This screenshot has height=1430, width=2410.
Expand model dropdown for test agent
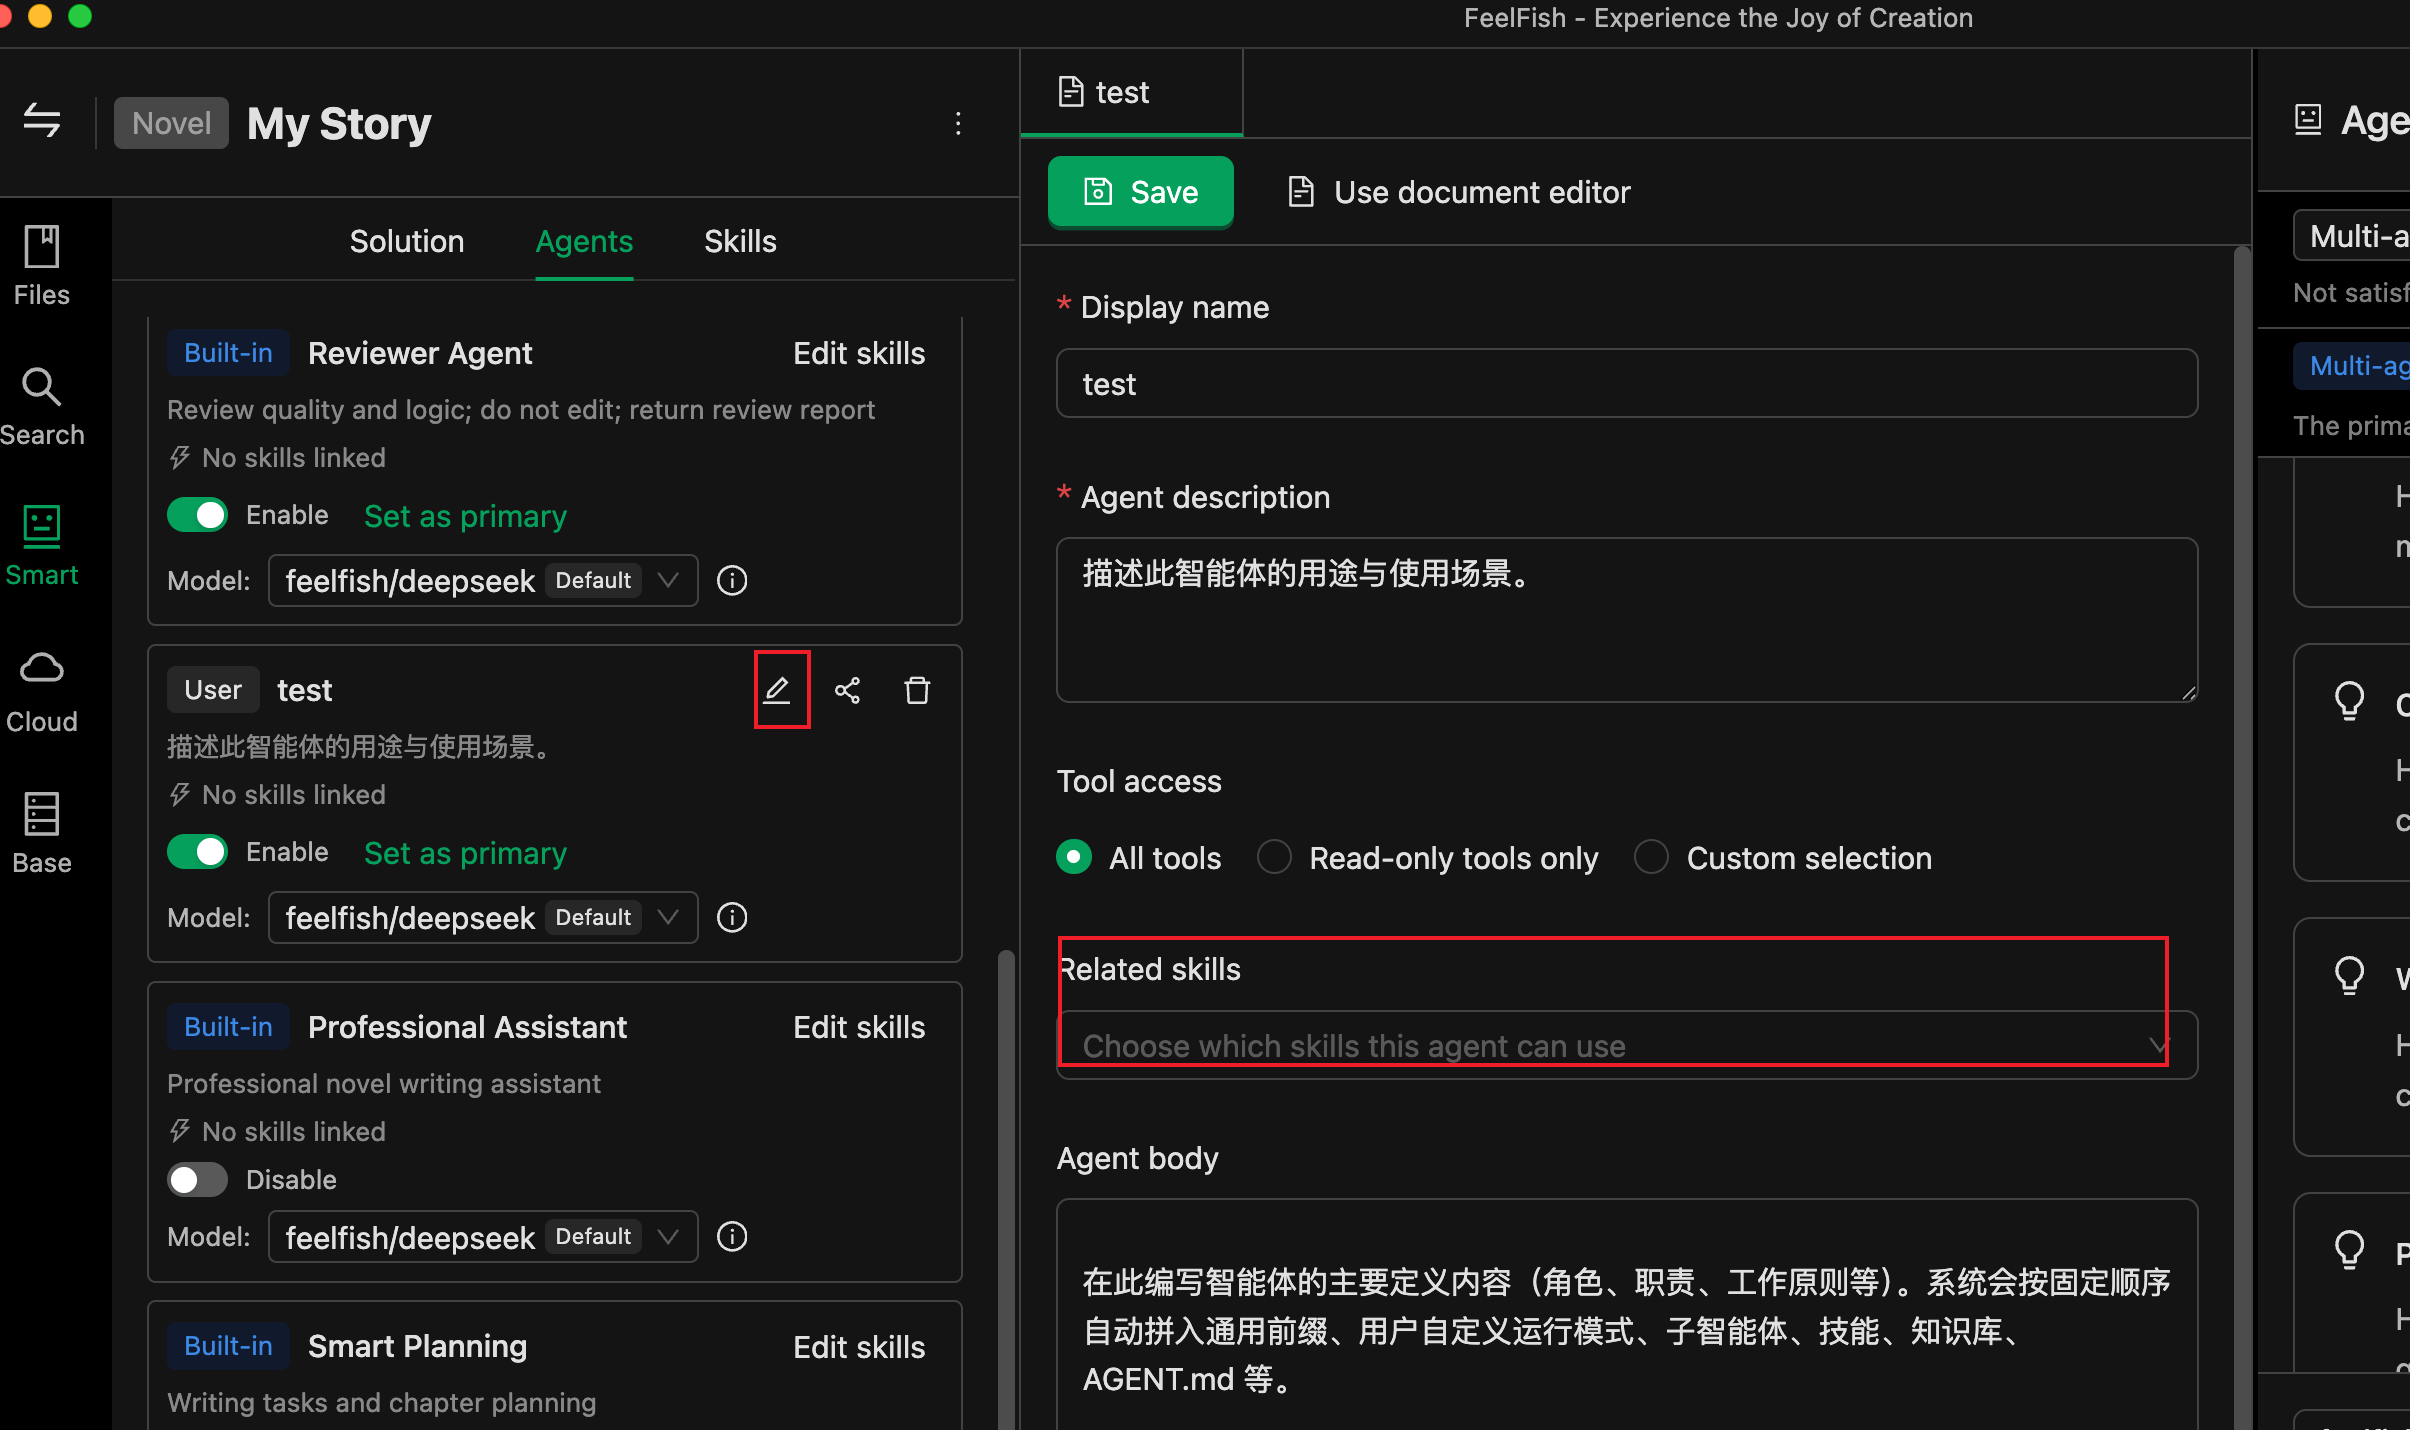(x=483, y=917)
